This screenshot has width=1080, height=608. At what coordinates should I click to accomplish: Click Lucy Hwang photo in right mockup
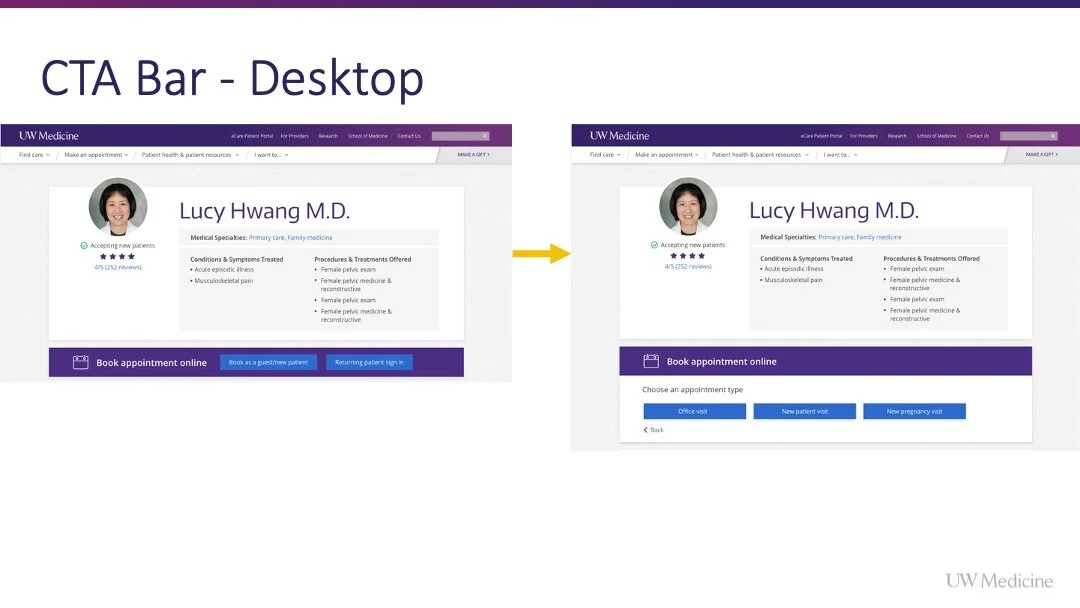tap(688, 206)
